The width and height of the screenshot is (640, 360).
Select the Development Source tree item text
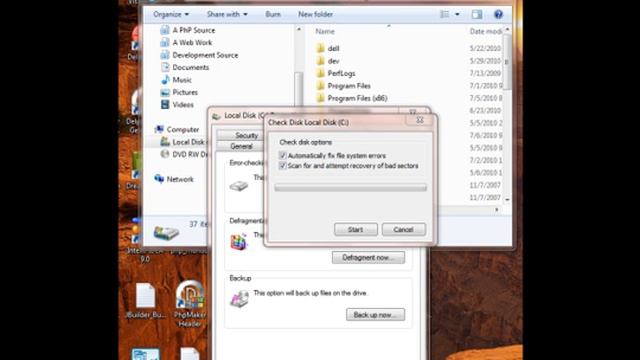(x=205, y=55)
